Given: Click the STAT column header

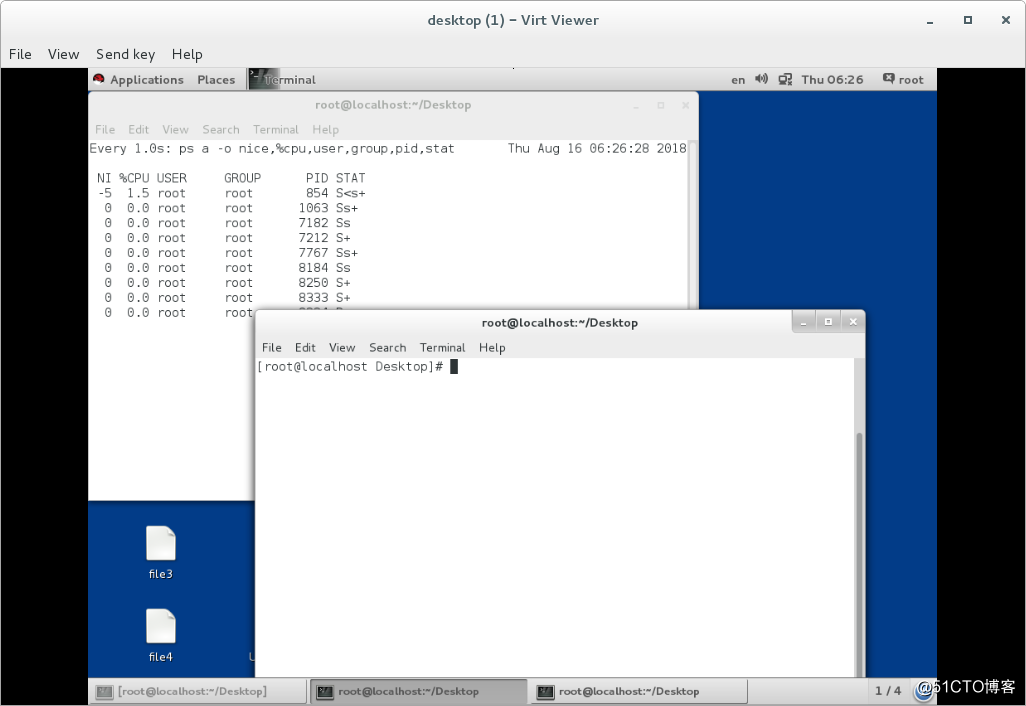Looking at the screenshot, I should click(x=351, y=178).
